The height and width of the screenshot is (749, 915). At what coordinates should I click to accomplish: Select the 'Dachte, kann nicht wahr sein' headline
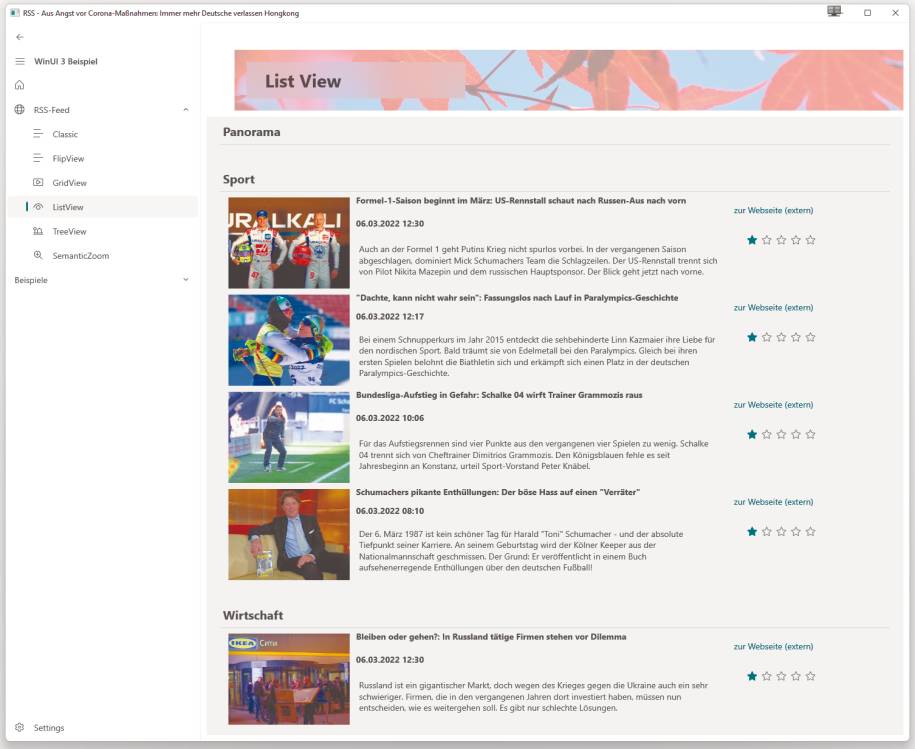coord(517,298)
